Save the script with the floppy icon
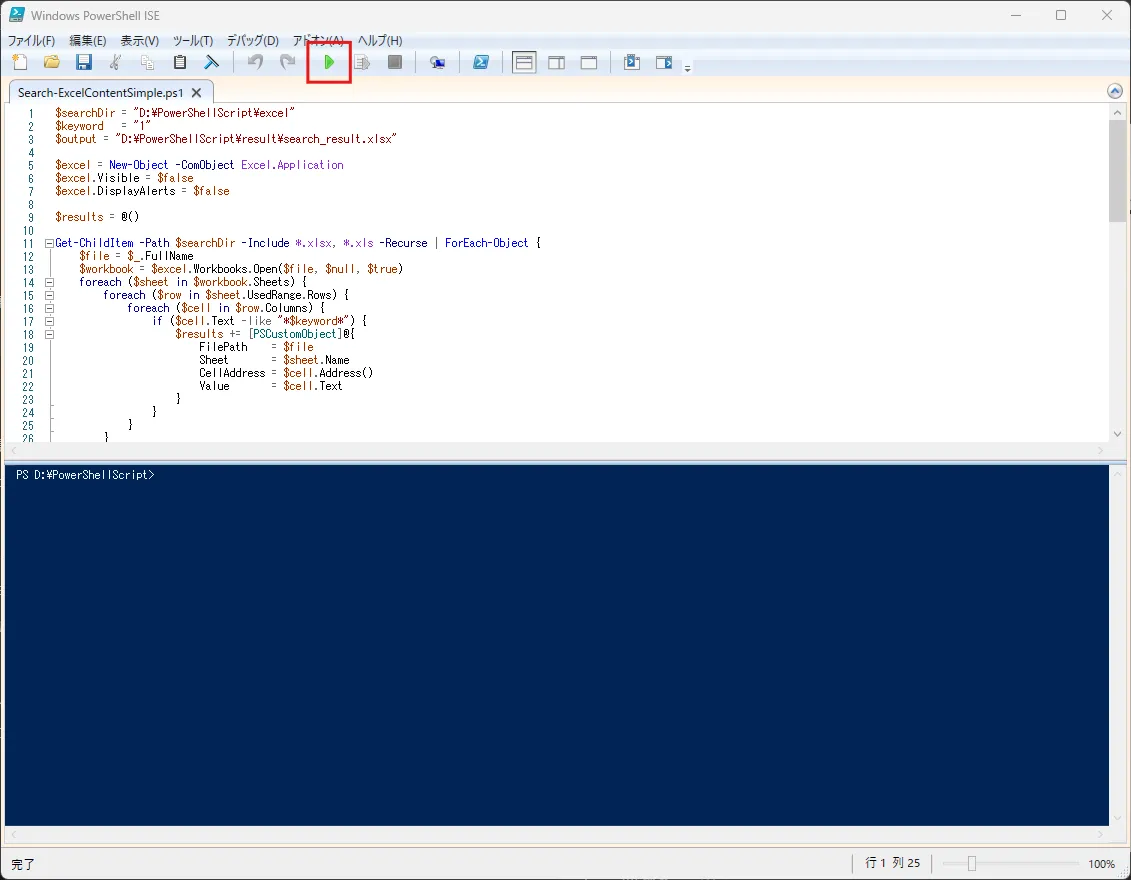The width and height of the screenshot is (1131, 880). tap(84, 63)
